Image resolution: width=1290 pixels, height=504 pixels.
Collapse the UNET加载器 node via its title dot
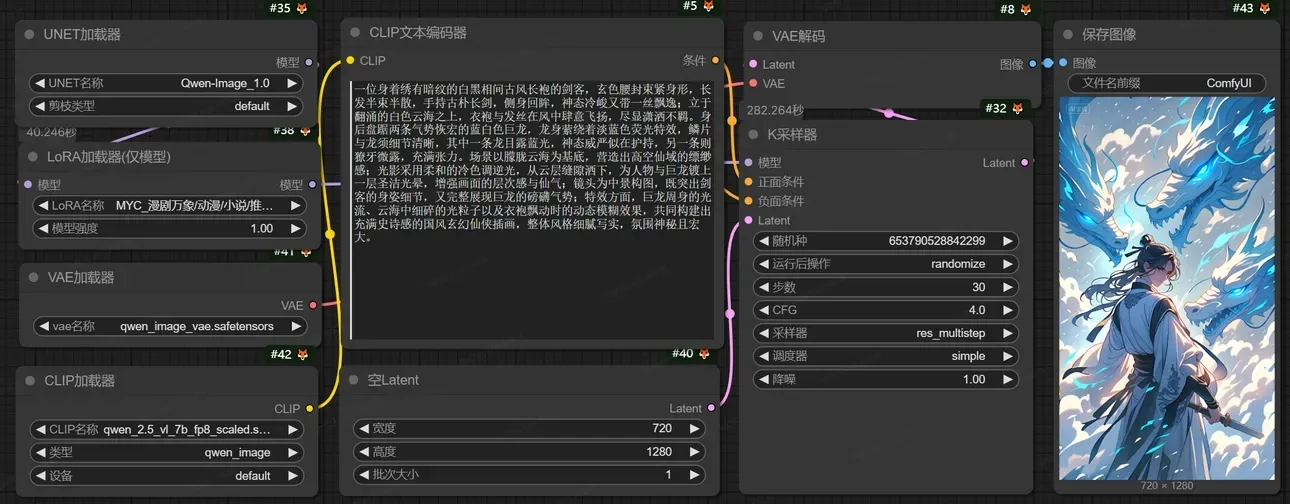click(x=29, y=35)
